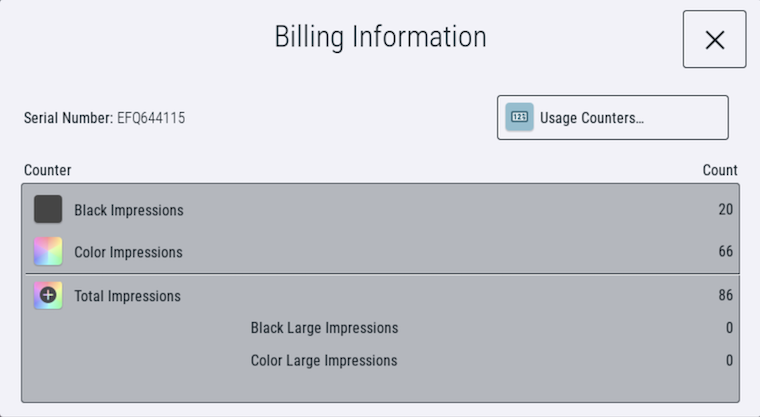Image resolution: width=760 pixels, height=417 pixels.
Task: Select the Black Impressions row label
Action: point(129,210)
